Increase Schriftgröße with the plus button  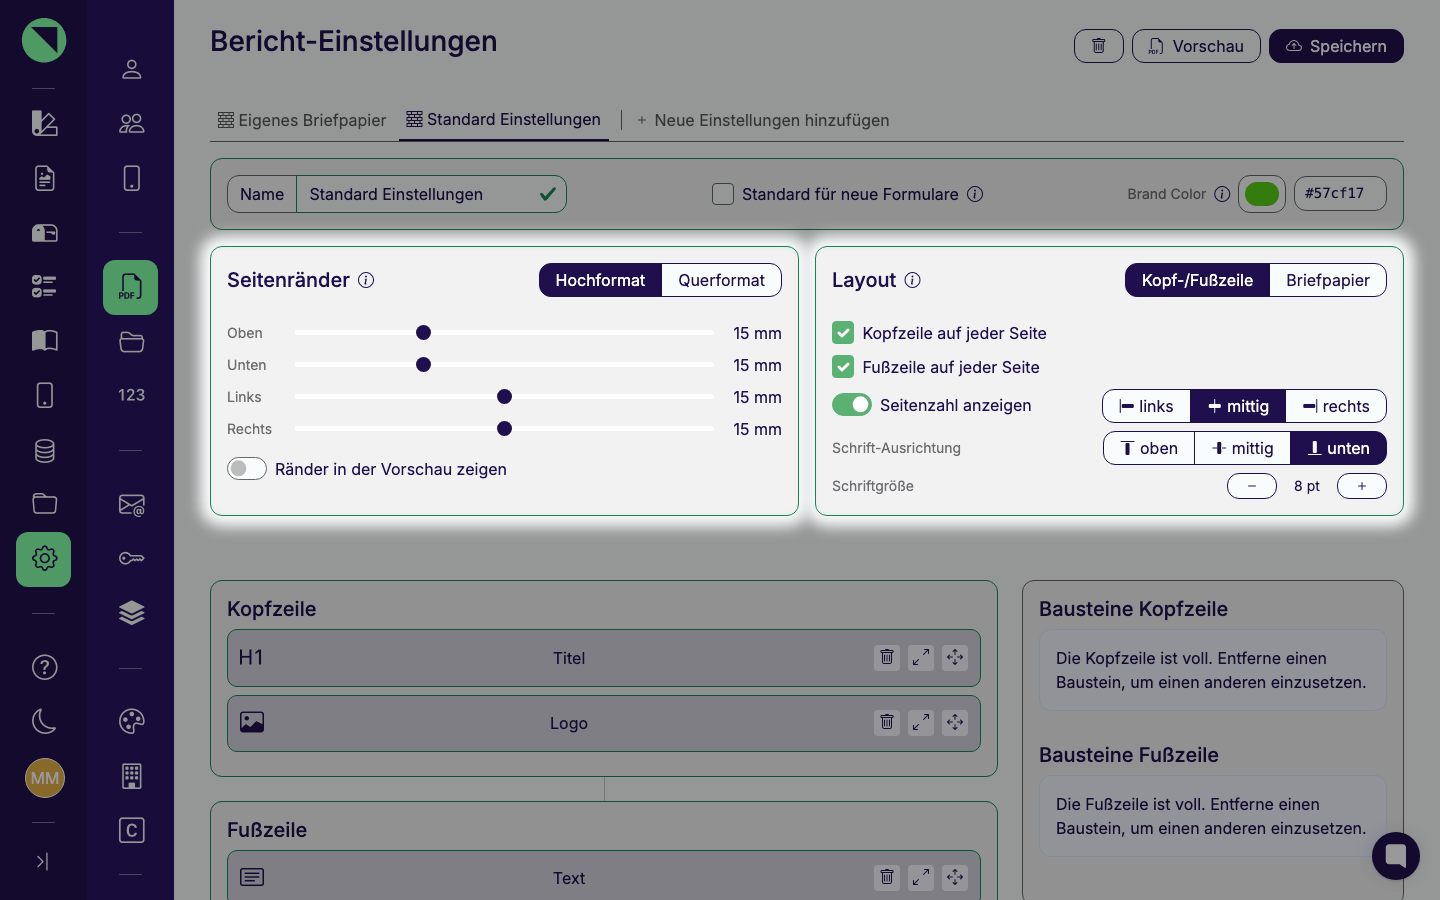tap(1362, 486)
